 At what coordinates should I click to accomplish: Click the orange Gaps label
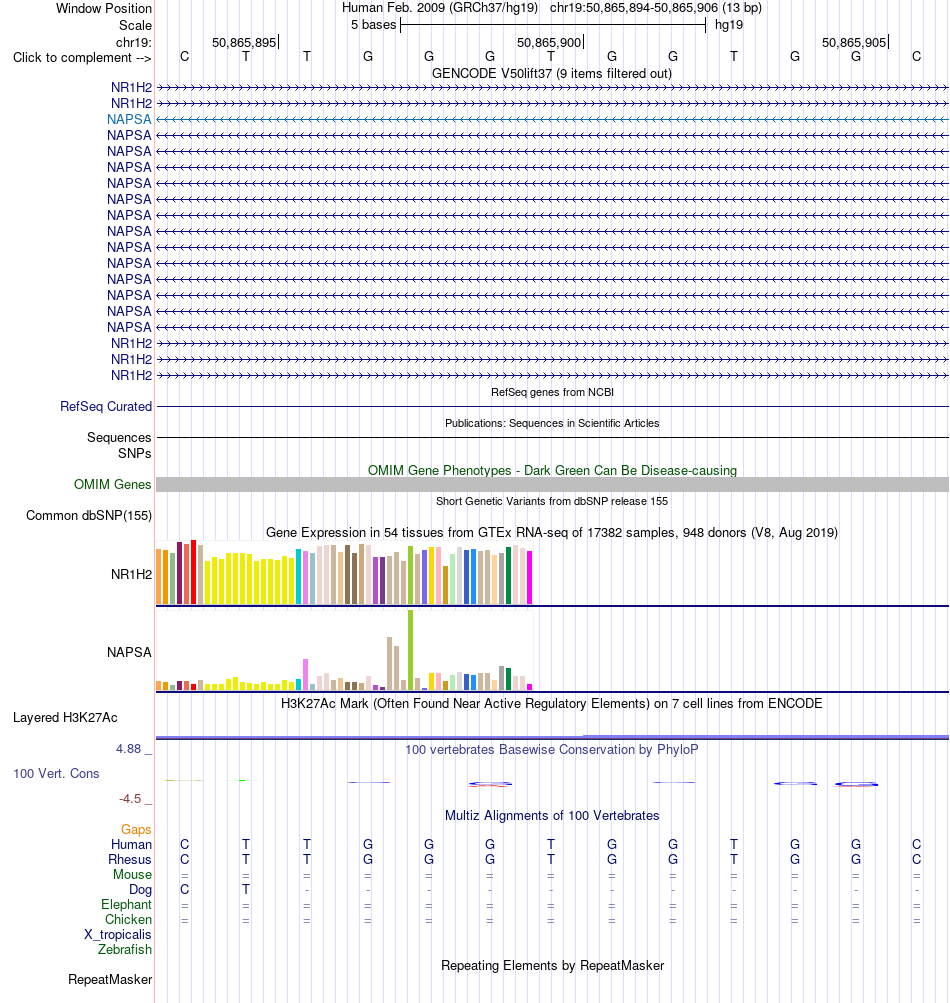[136, 830]
